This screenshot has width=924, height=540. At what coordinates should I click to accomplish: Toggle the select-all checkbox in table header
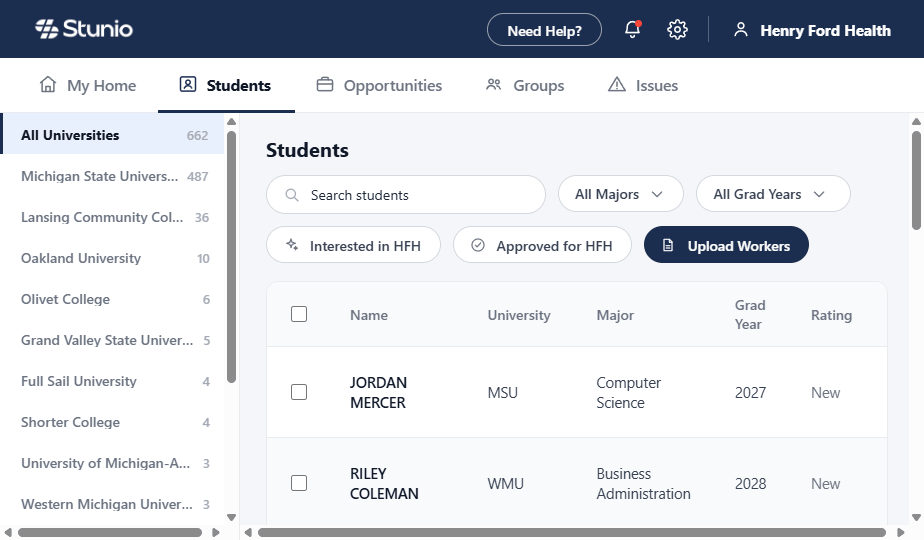coord(299,314)
